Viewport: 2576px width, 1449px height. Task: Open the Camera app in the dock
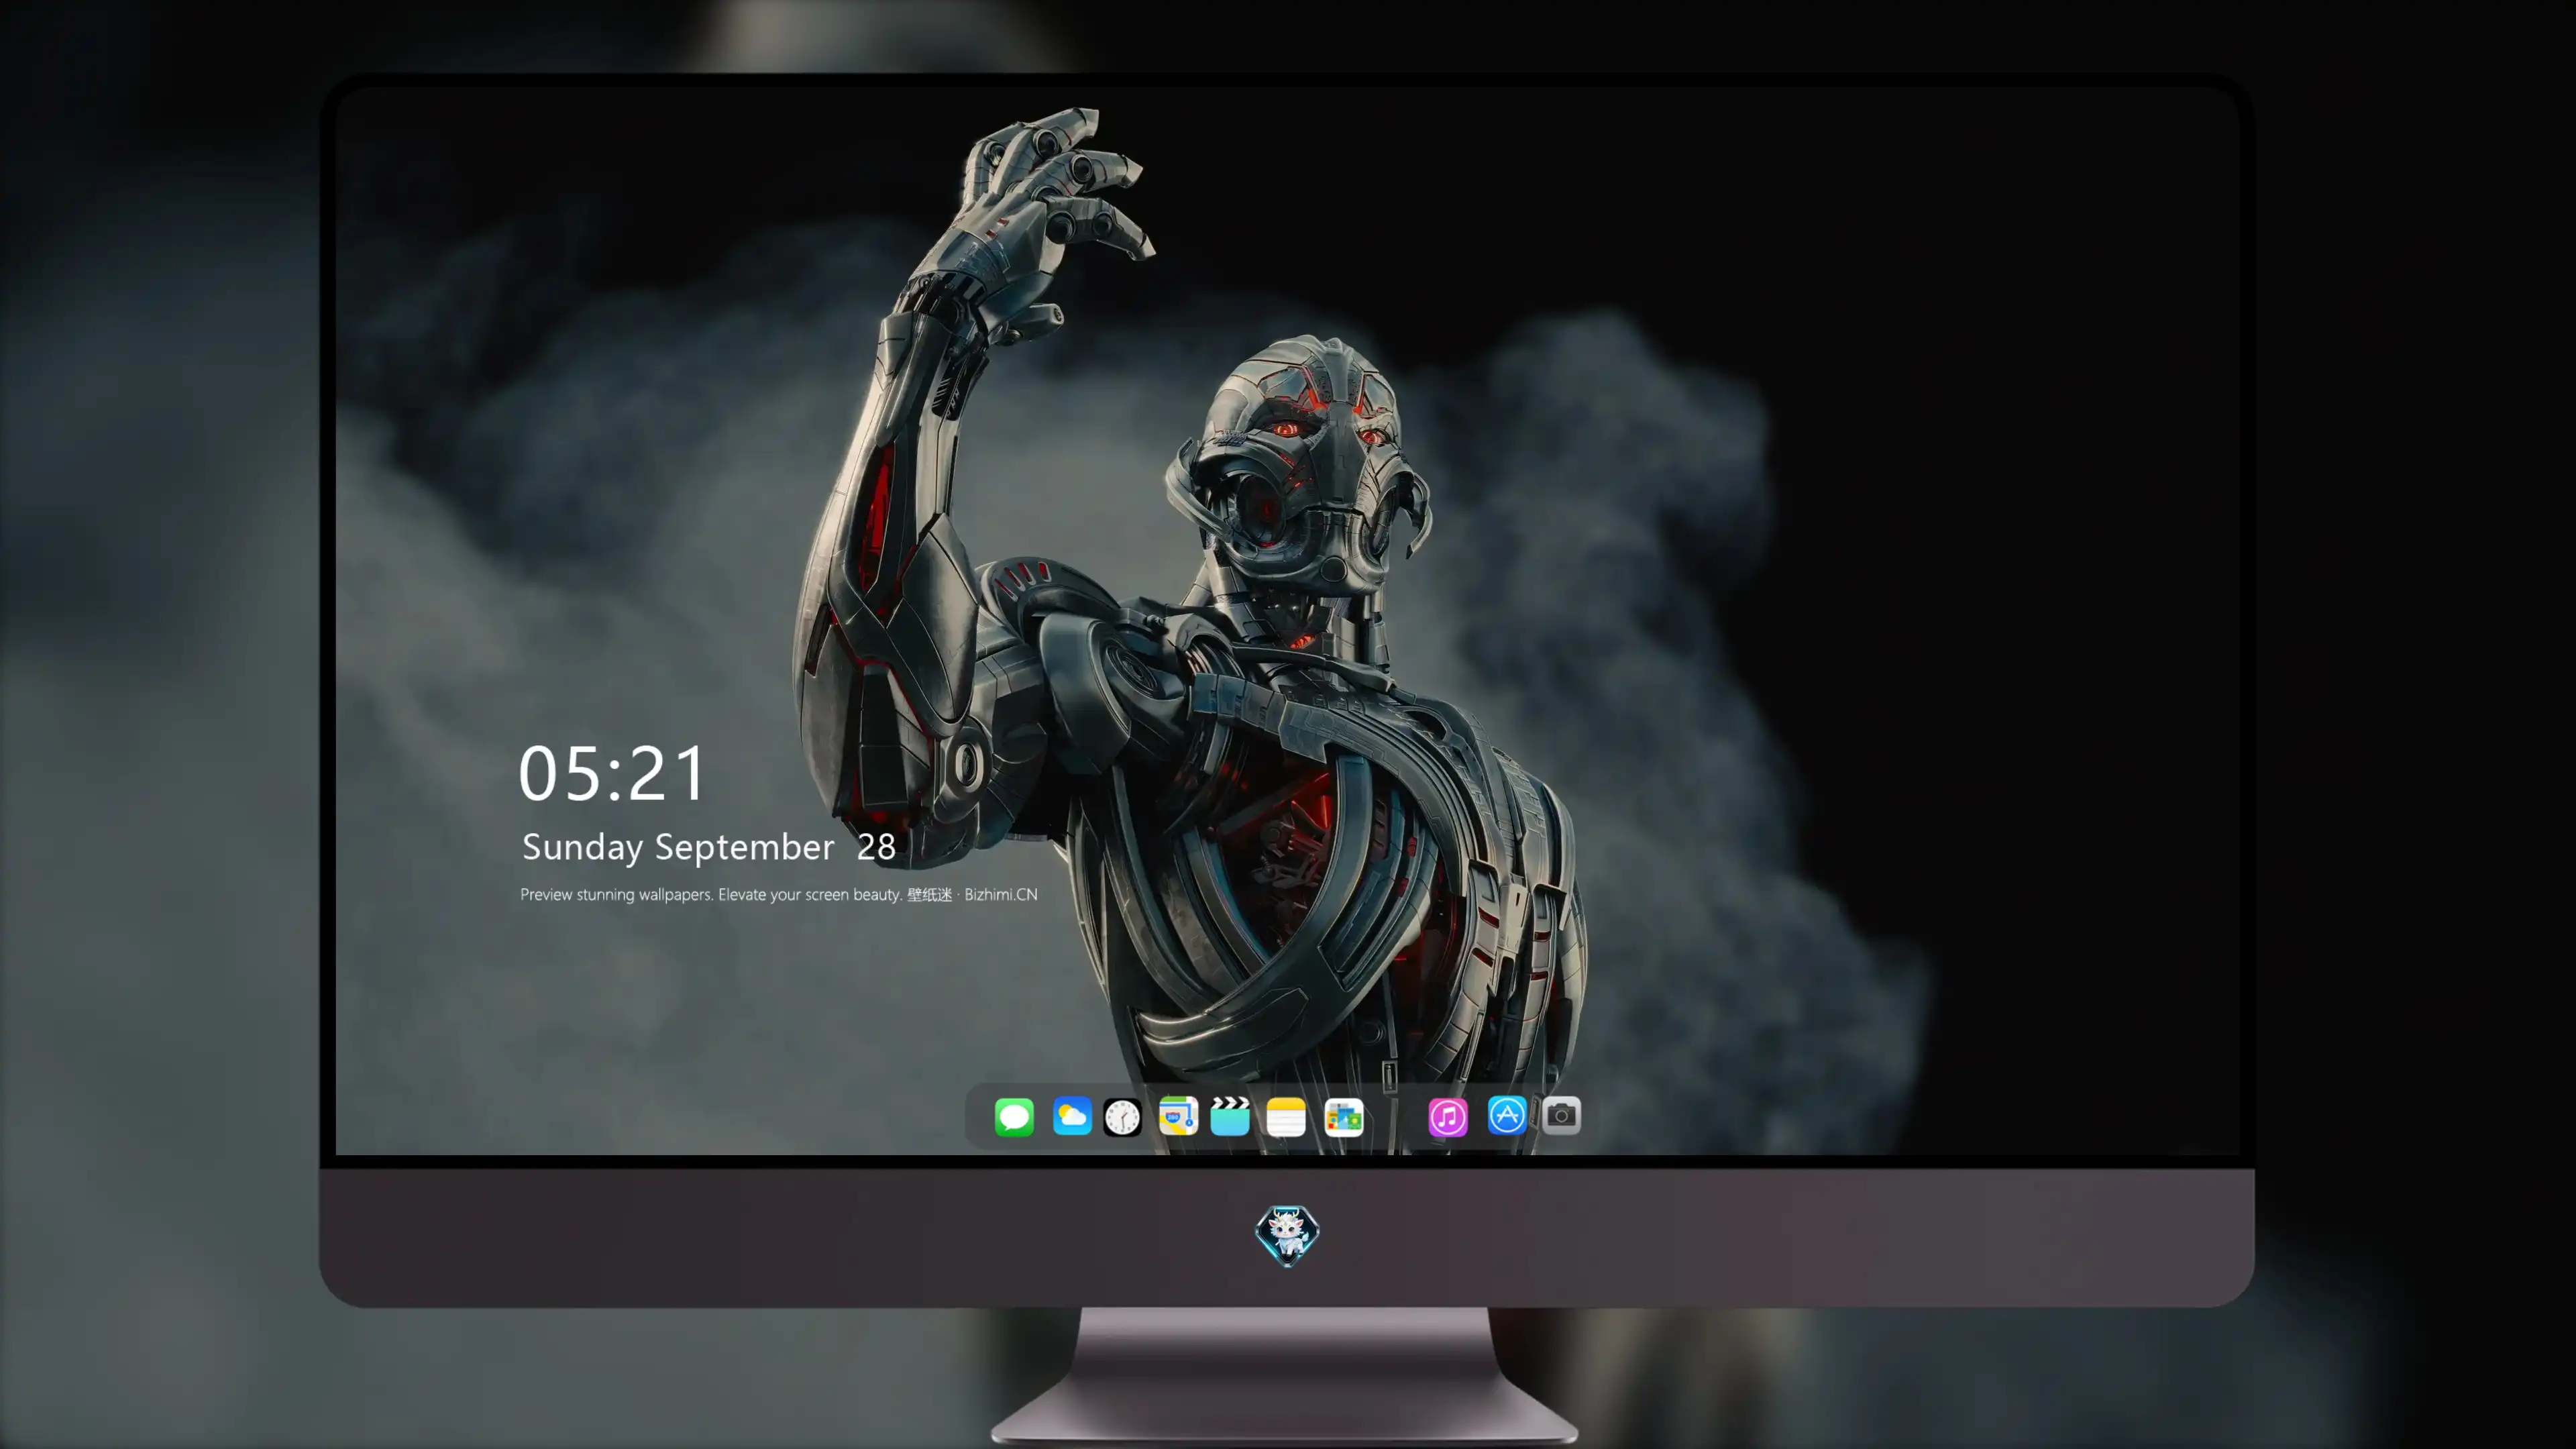point(1561,1115)
